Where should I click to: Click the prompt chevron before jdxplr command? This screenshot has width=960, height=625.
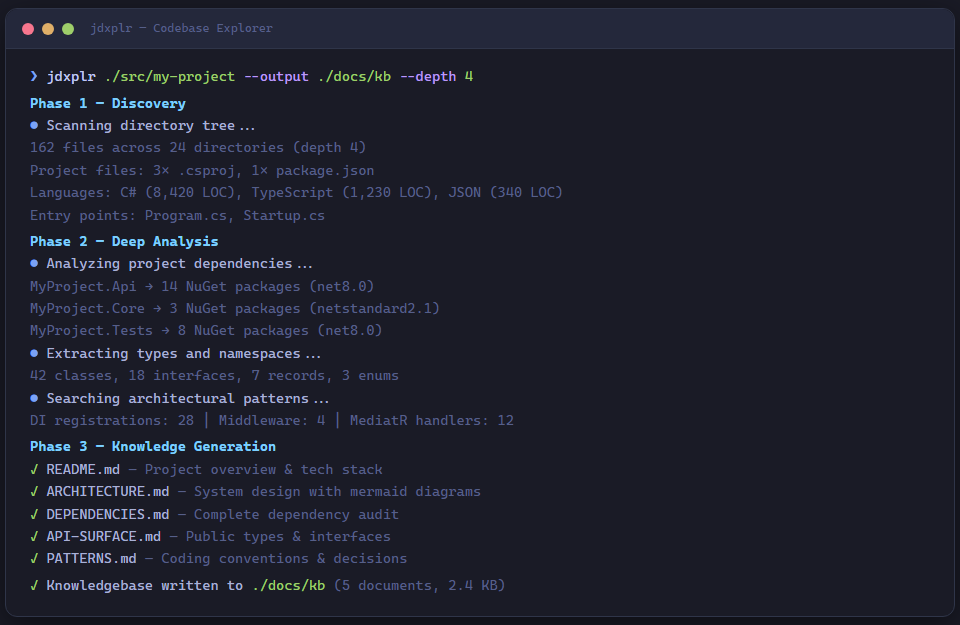34,77
